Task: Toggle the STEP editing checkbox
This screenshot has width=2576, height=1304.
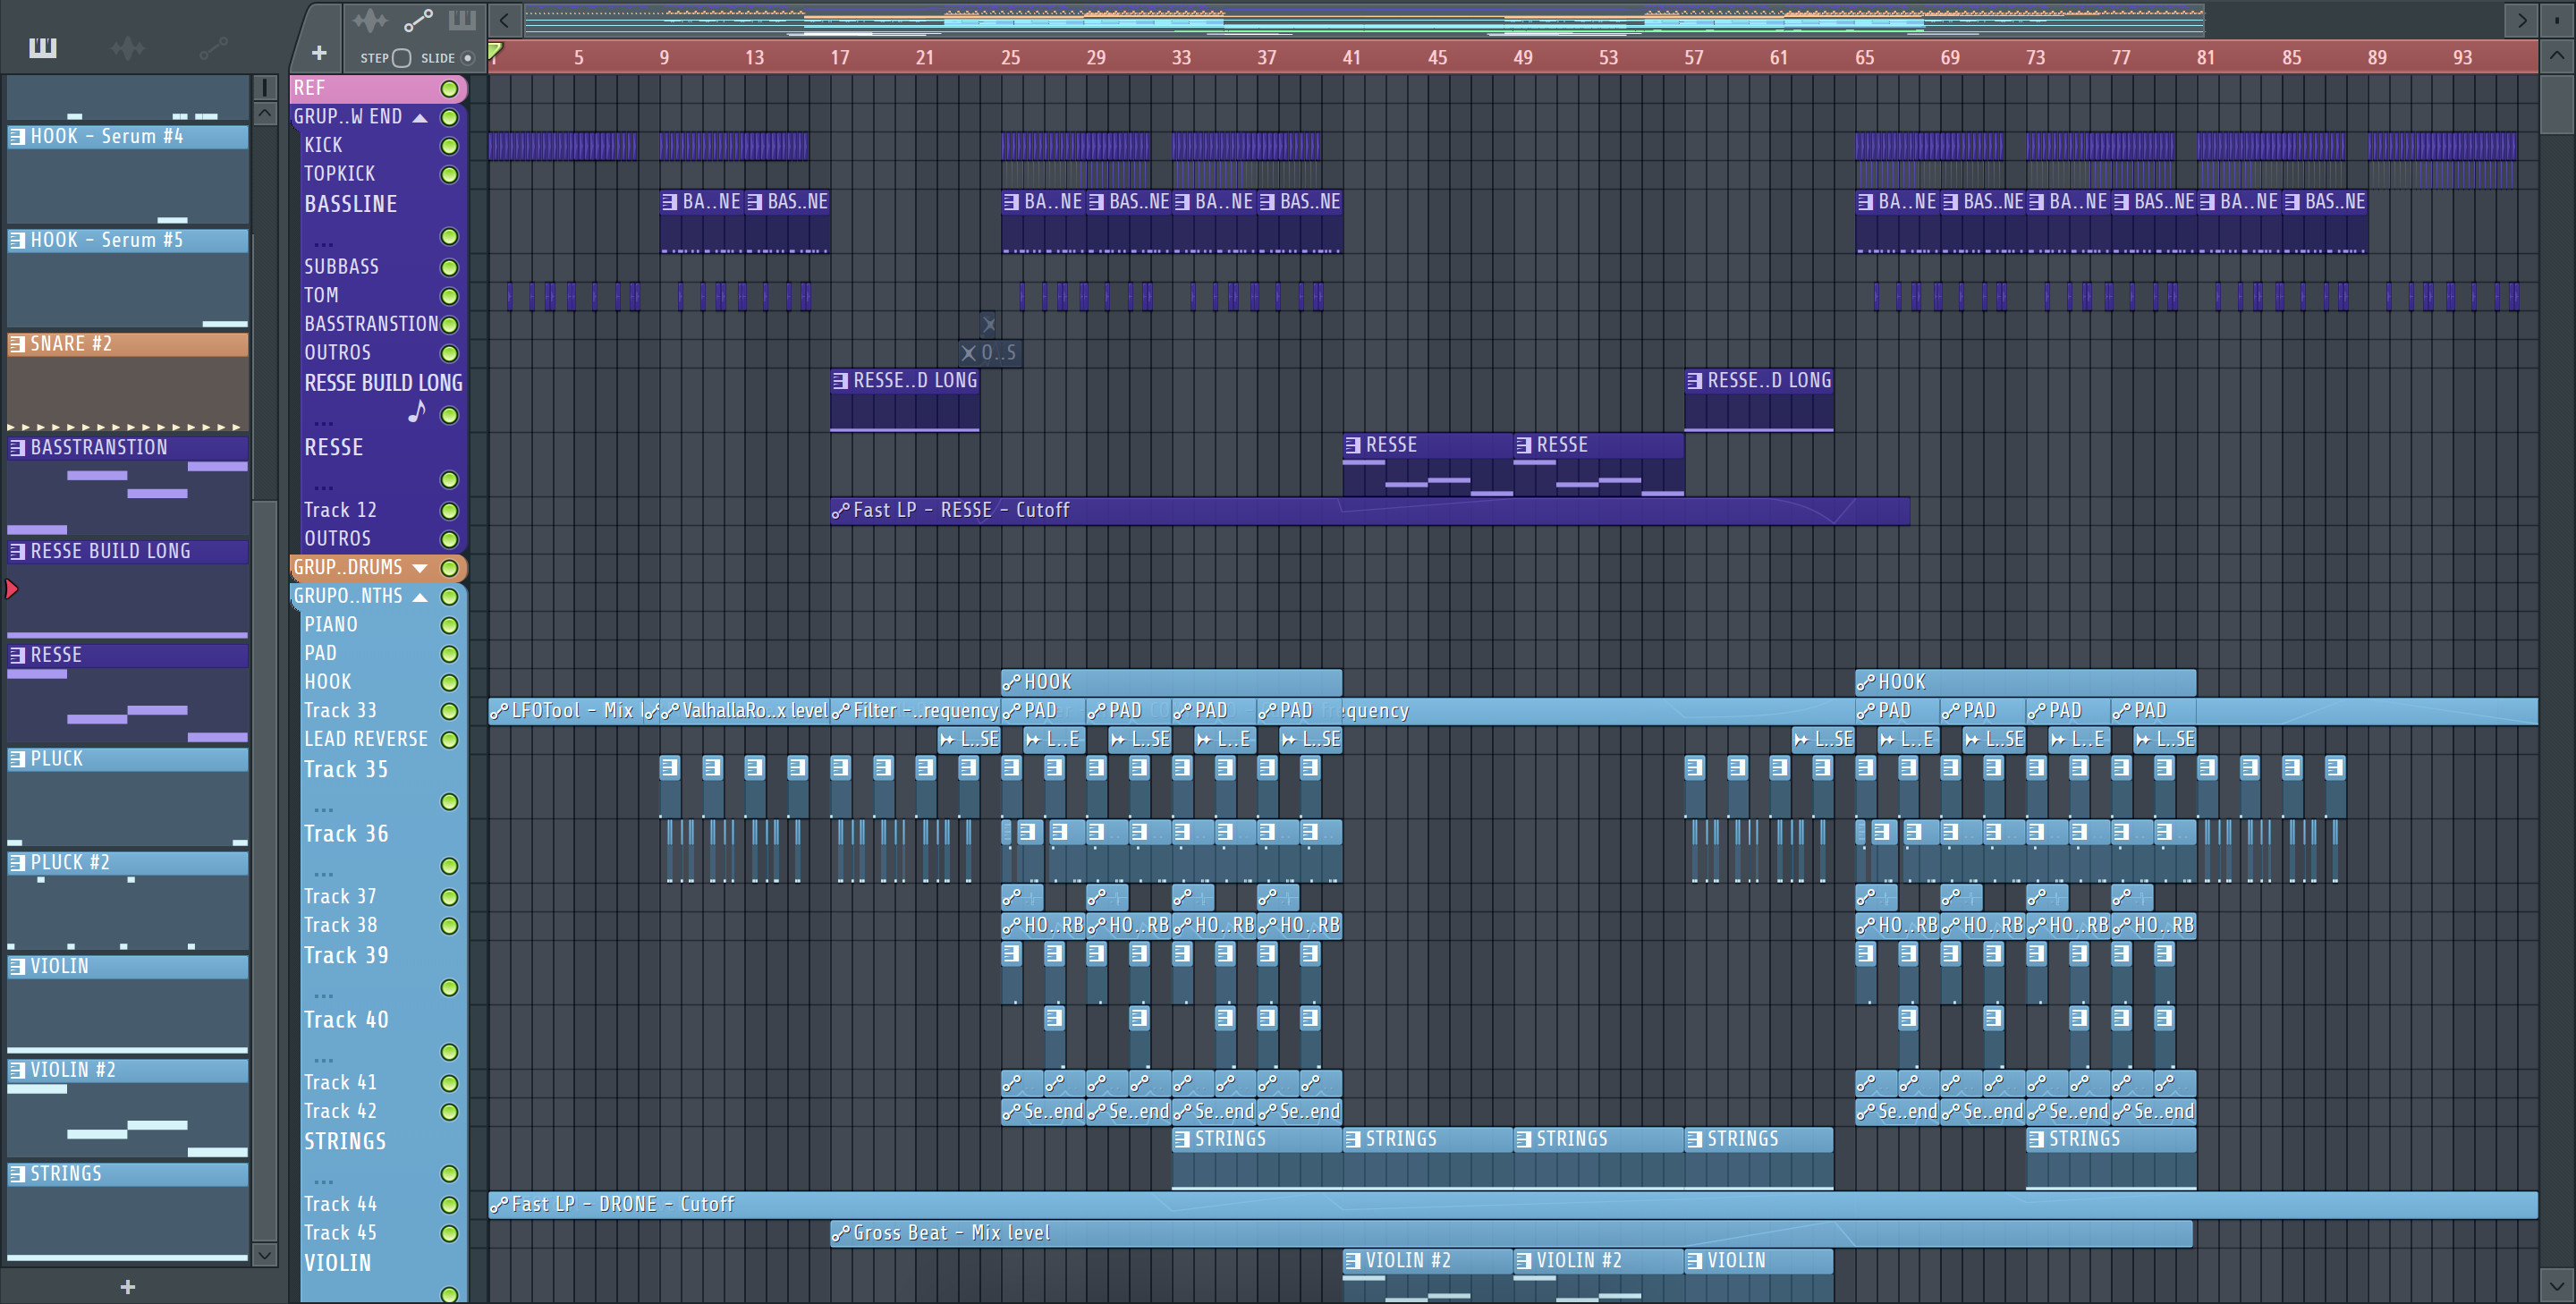Action: pyautogui.click(x=402, y=58)
